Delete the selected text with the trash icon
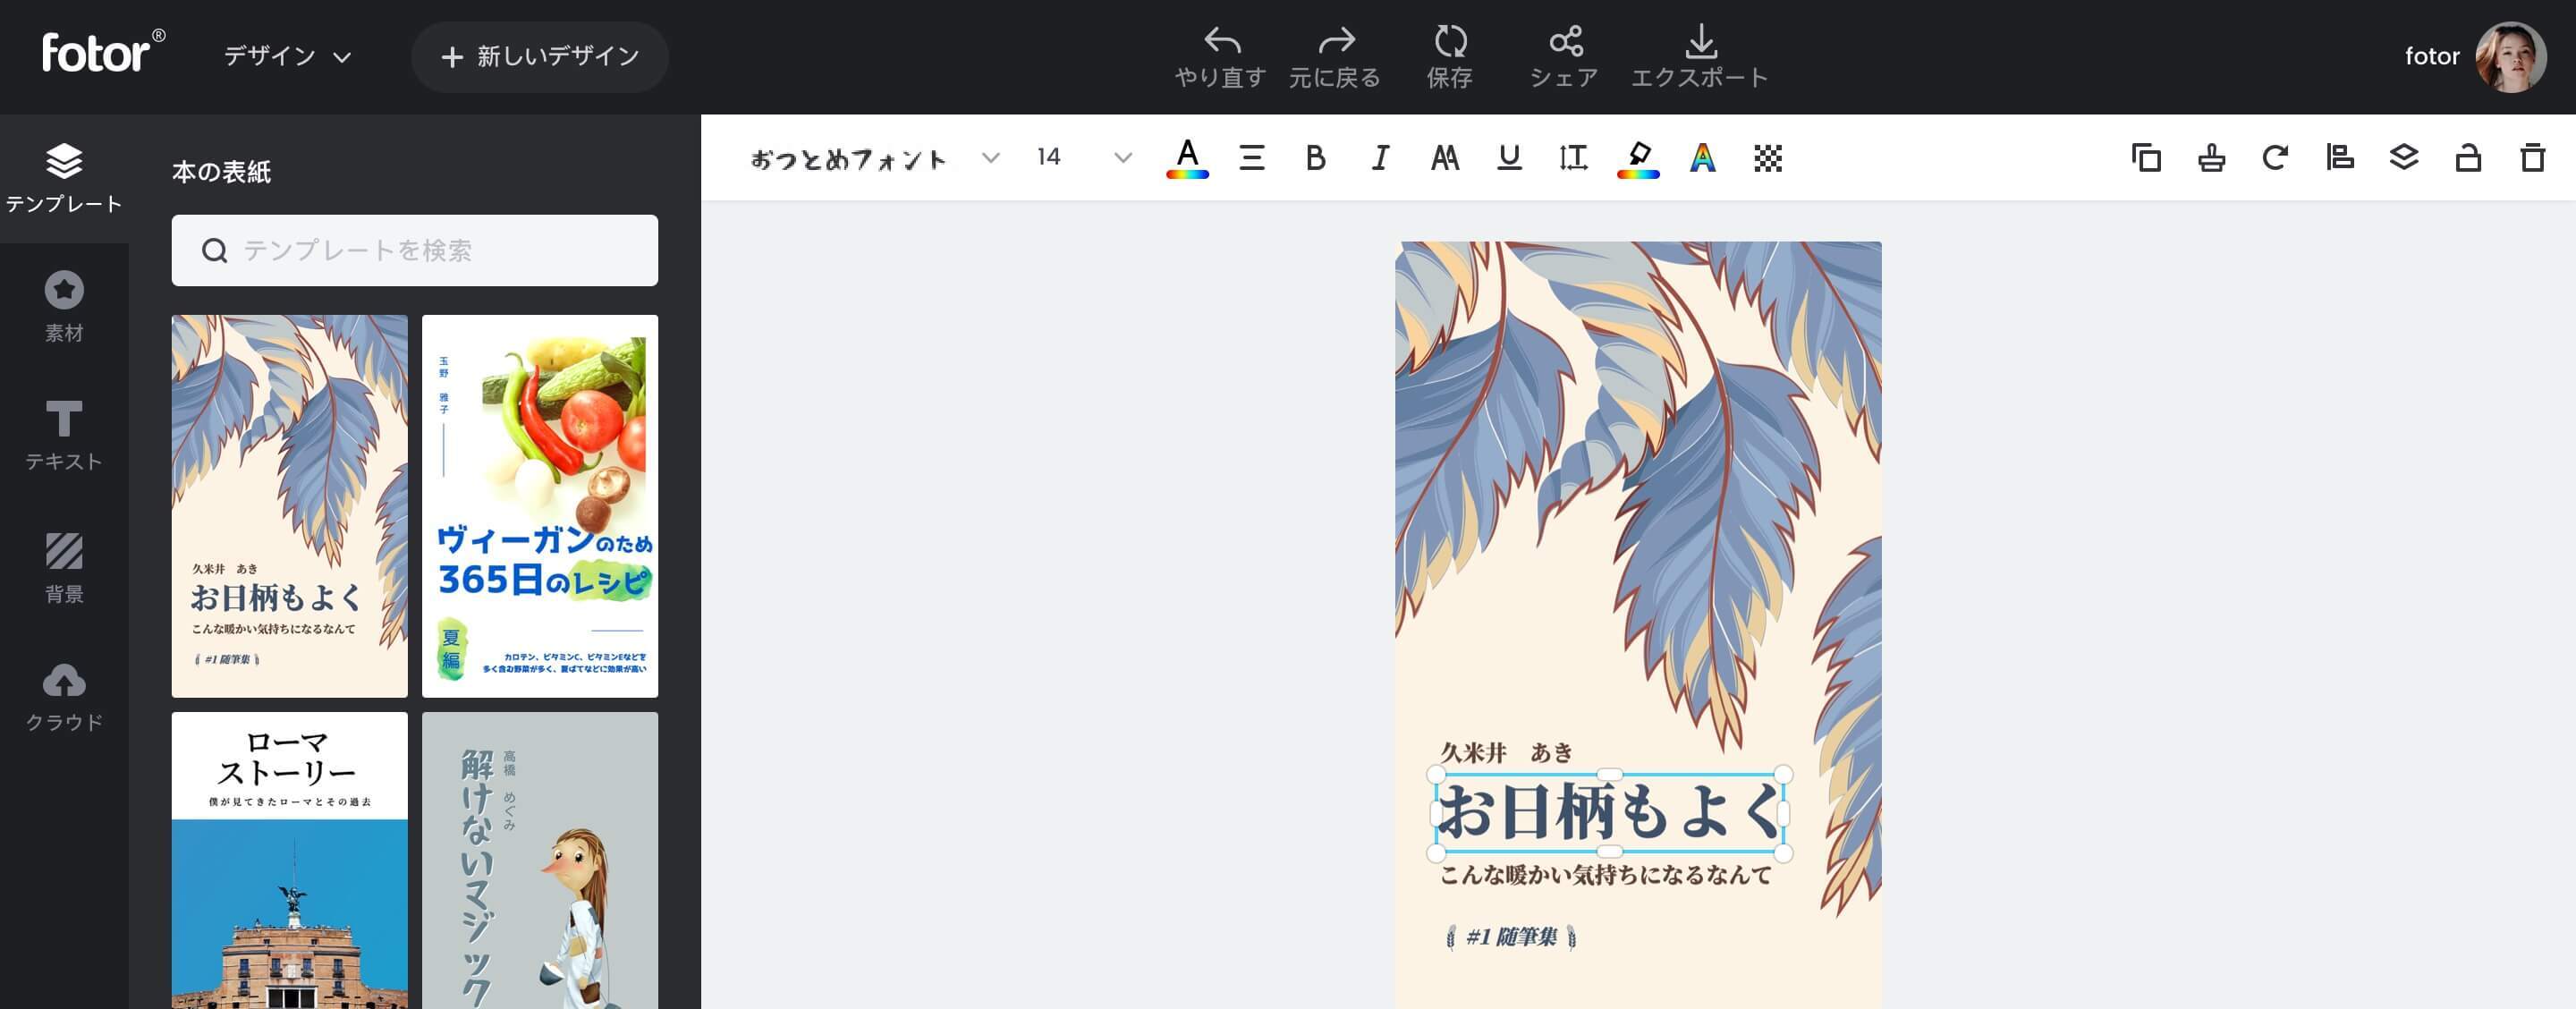The image size is (2576, 1009). tap(2531, 158)
